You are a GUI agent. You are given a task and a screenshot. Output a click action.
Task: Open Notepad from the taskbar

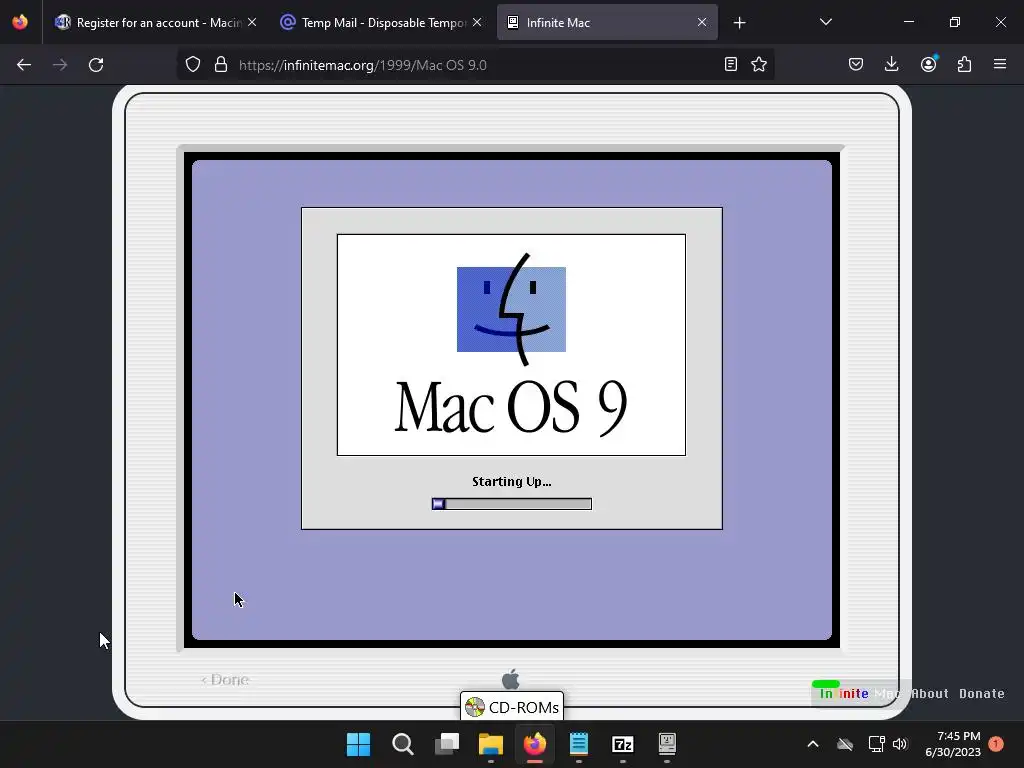pos(579,744)
